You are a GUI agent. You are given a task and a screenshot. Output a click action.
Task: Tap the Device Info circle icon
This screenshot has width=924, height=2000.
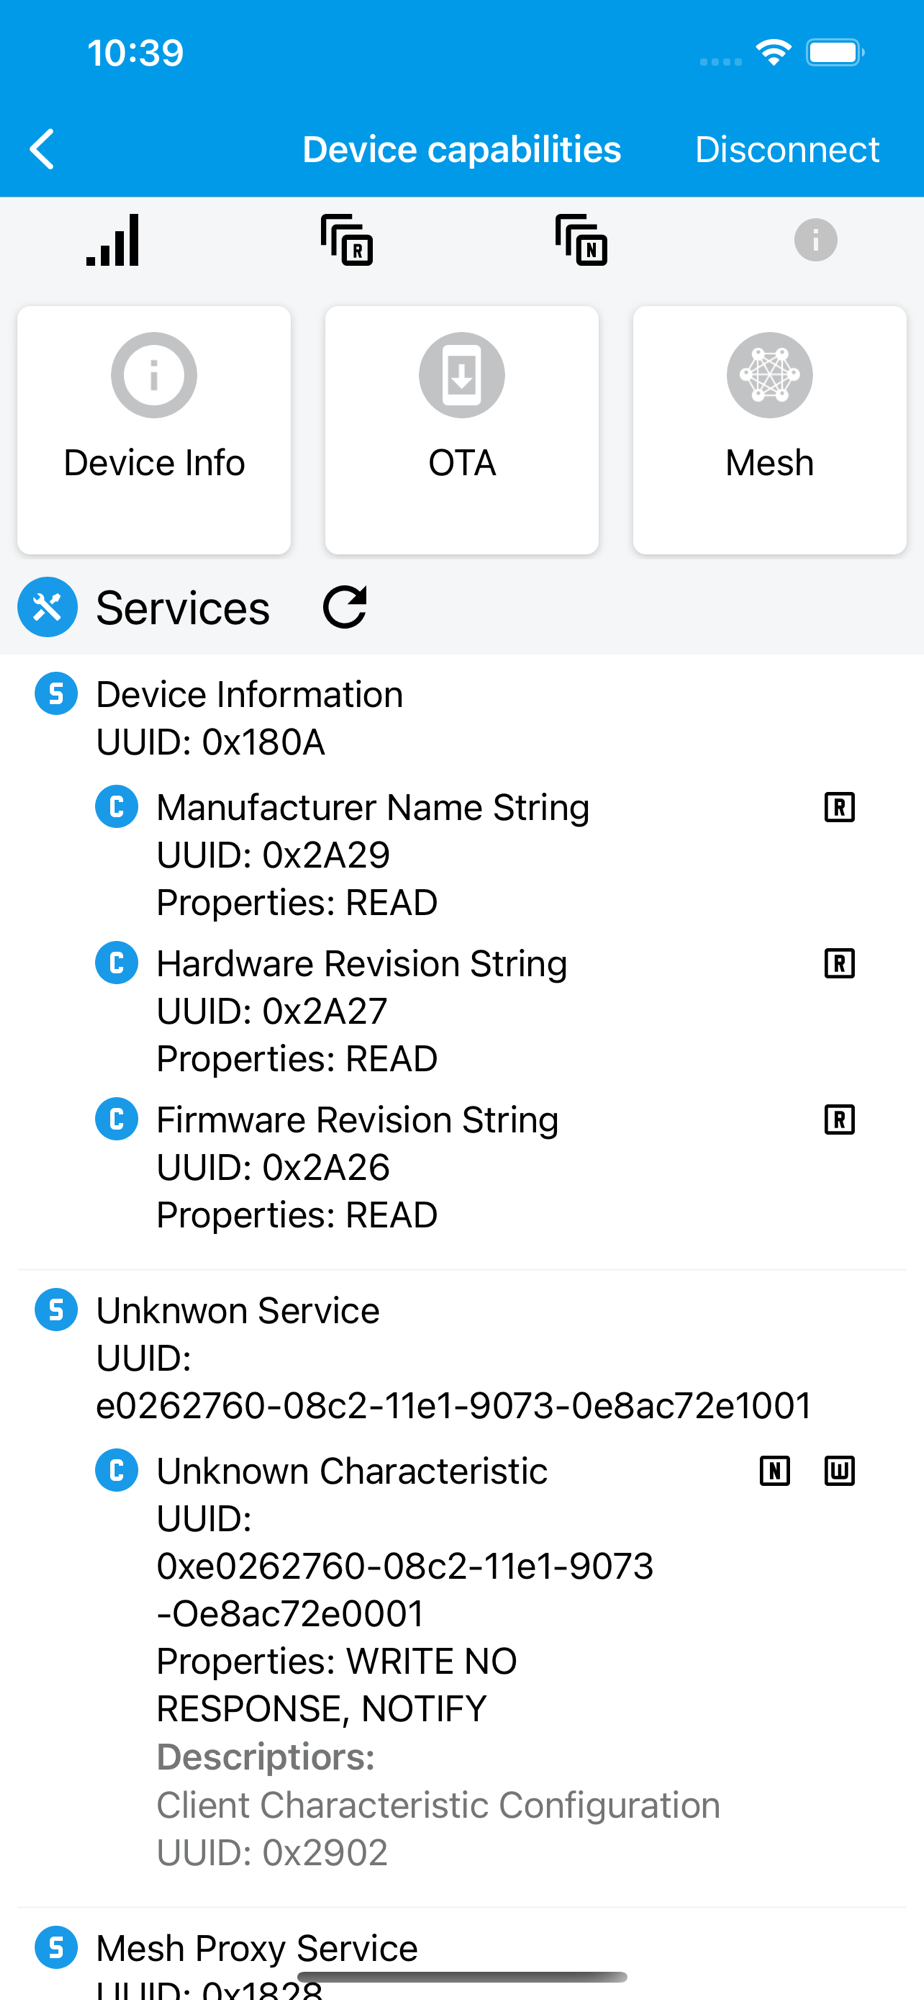pos(154,375)
